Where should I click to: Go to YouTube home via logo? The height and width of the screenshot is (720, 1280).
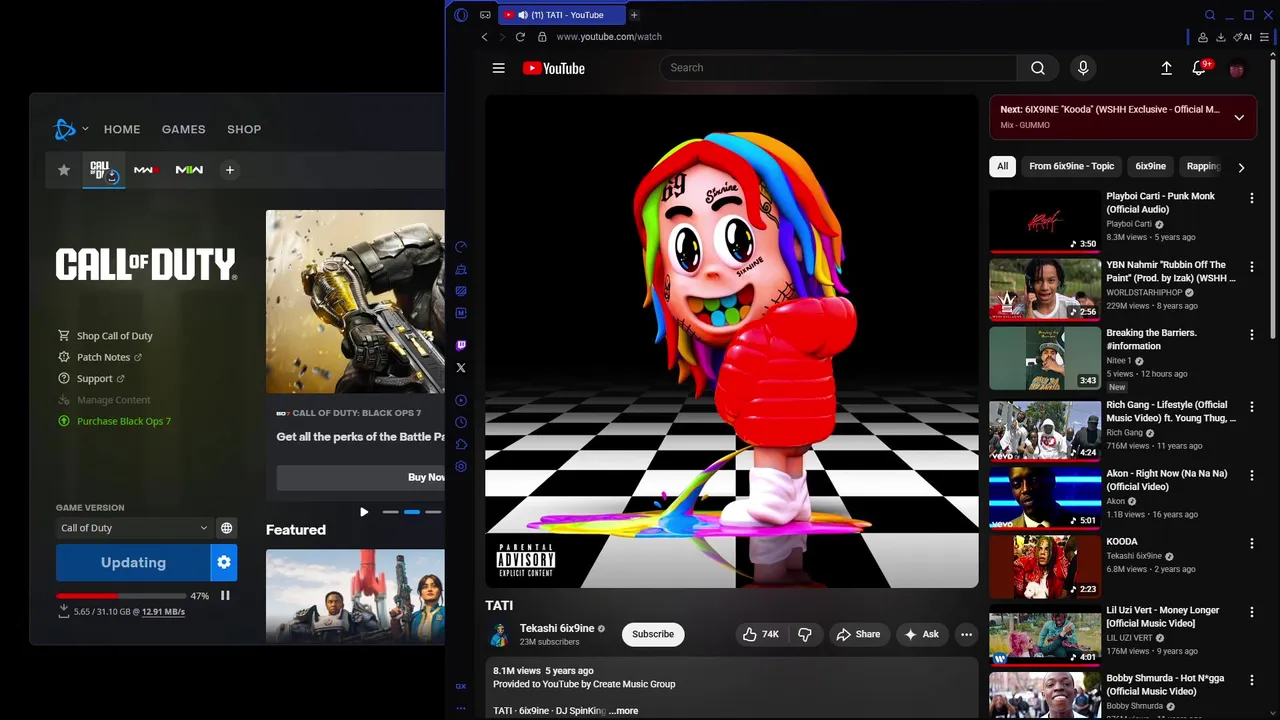553,68
